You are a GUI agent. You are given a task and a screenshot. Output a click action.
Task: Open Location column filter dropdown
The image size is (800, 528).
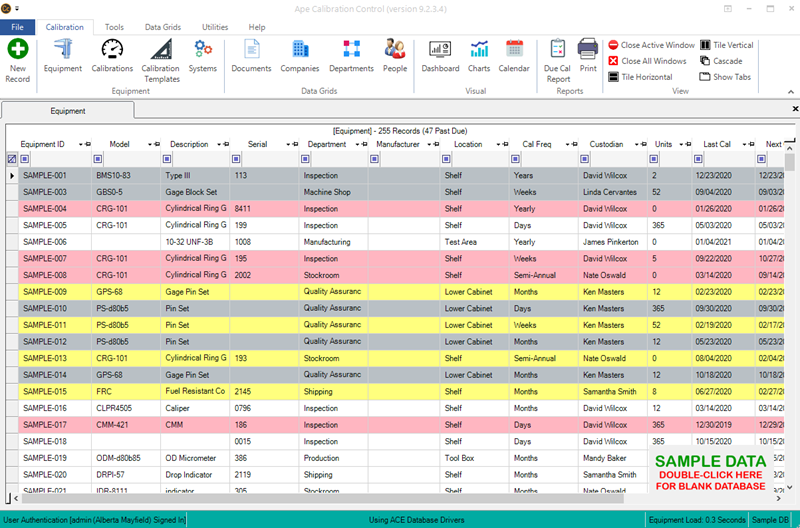(498, 145)
